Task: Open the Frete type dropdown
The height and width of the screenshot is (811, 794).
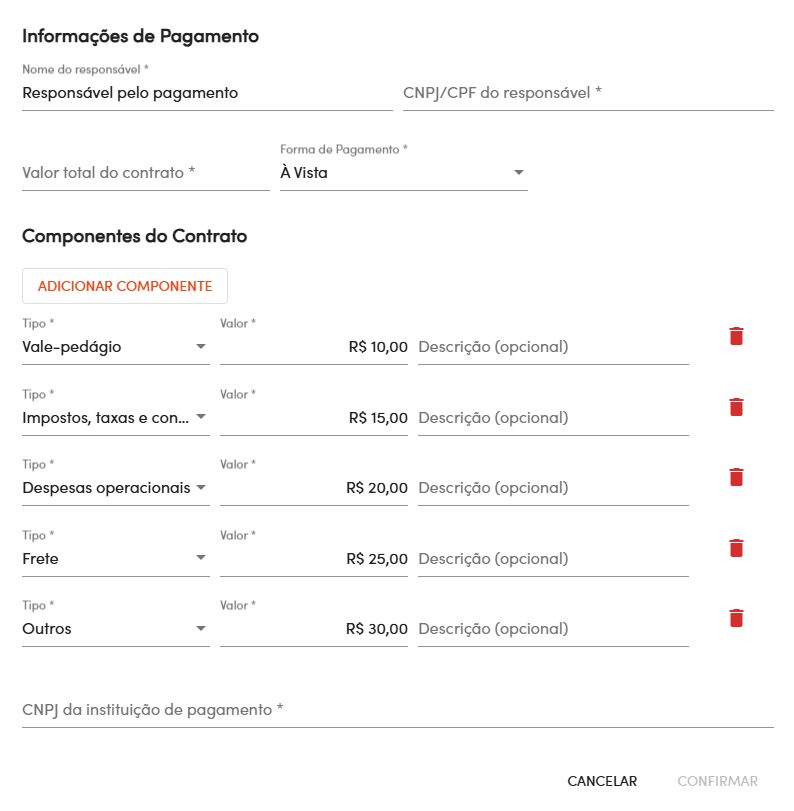Action: 115,559
